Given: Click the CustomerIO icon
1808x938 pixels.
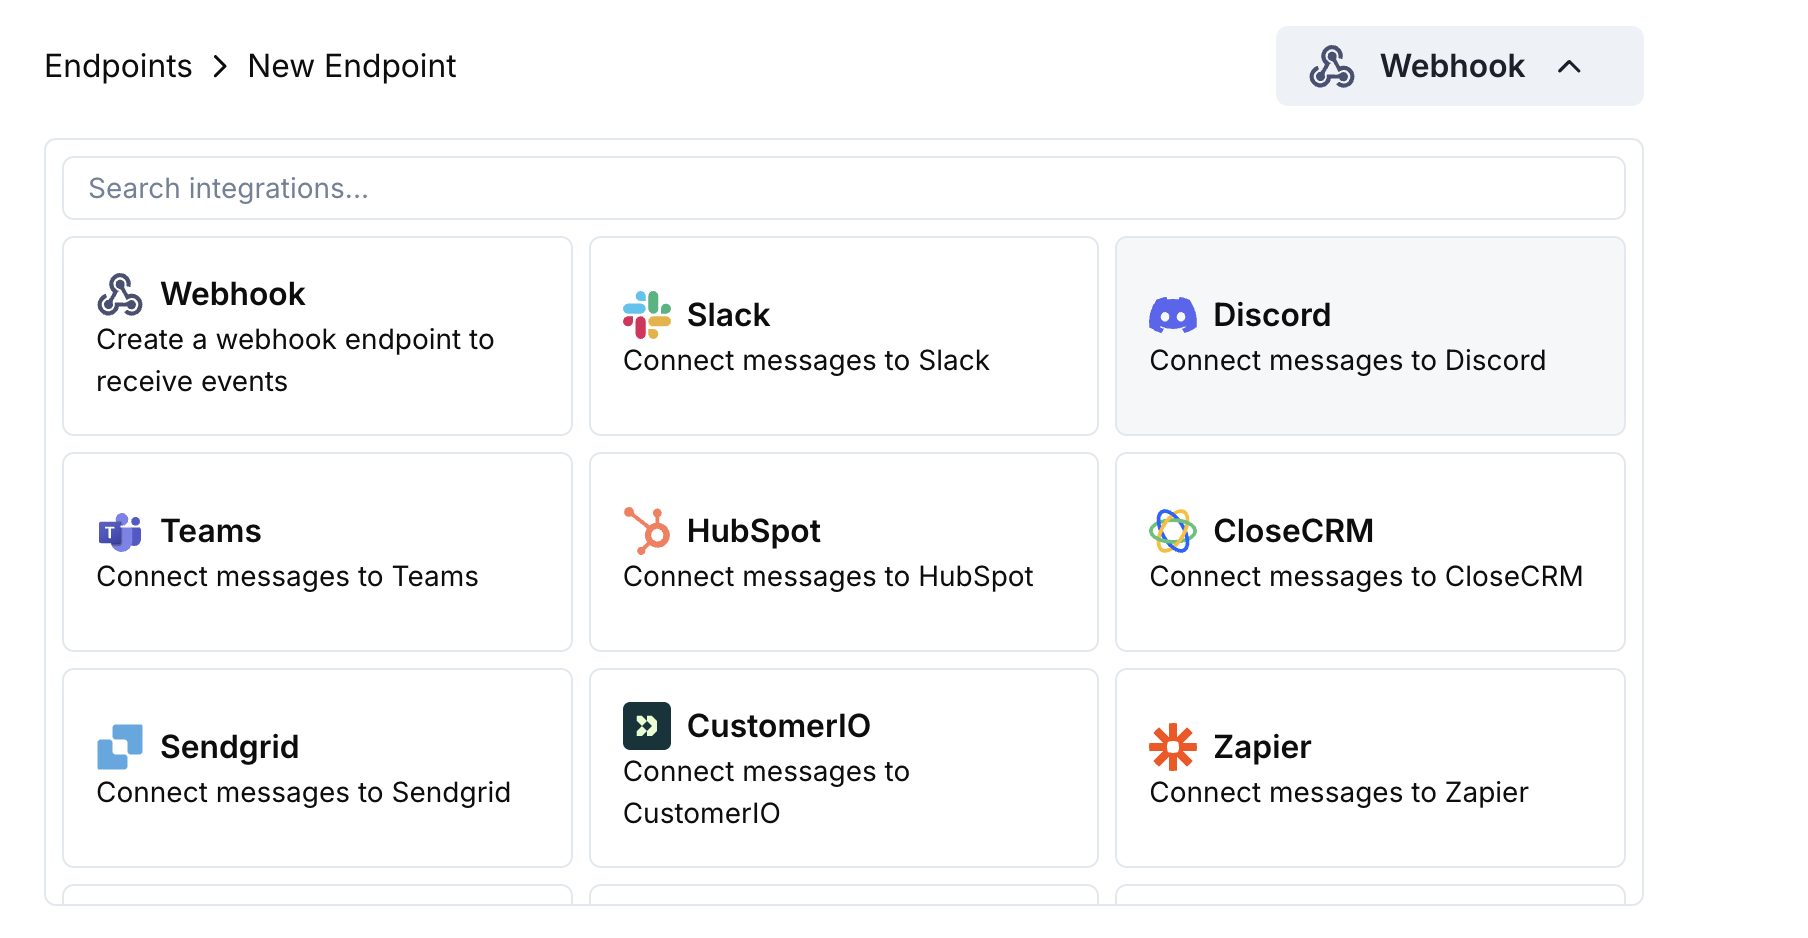Looking at the screenshot, I should pos(645,725).
